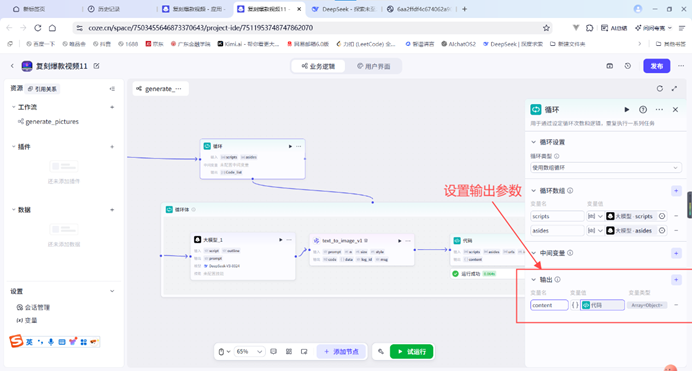The width and height of the screenshot is (692, 371).
Task: Click the content output name field
Action: click(x=549, y=305)
